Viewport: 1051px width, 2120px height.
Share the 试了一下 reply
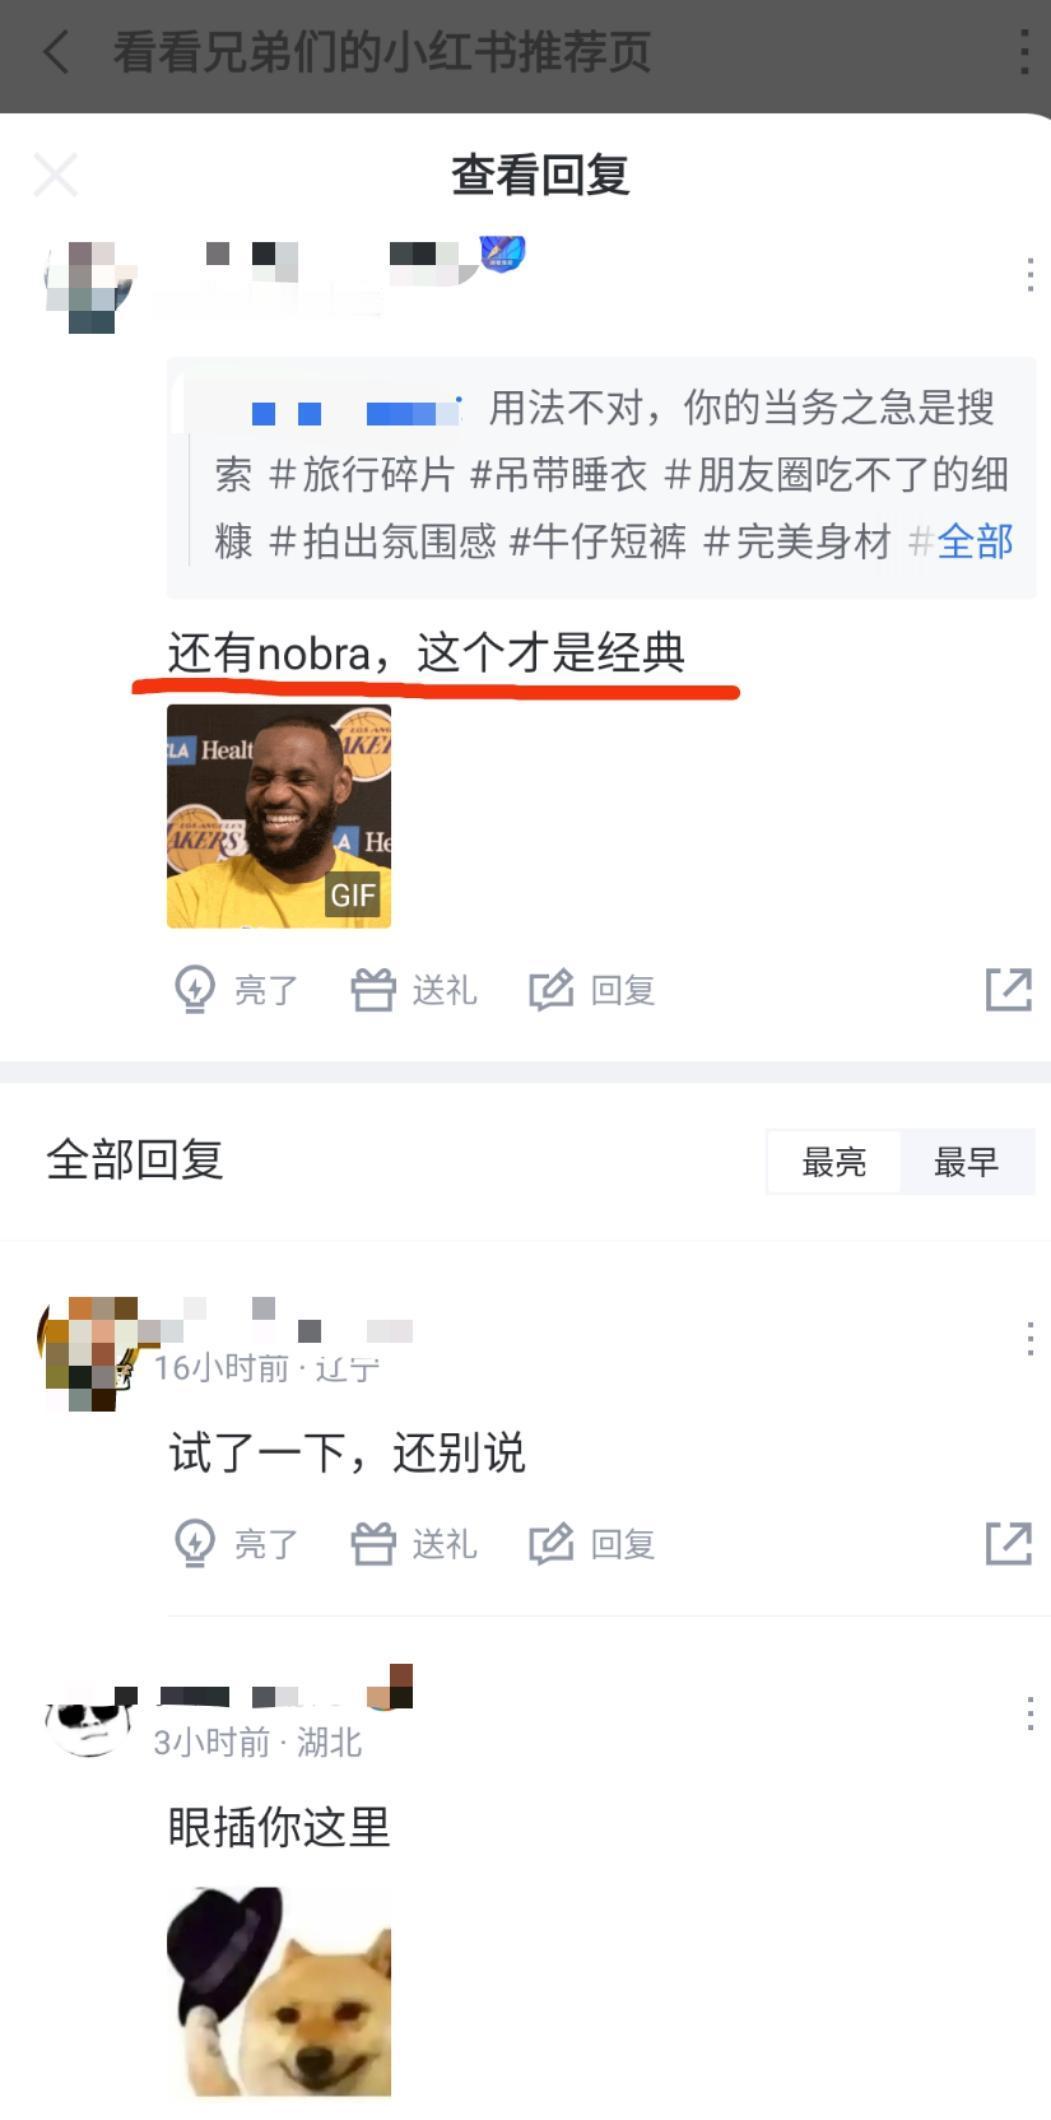[1008, 1544]
